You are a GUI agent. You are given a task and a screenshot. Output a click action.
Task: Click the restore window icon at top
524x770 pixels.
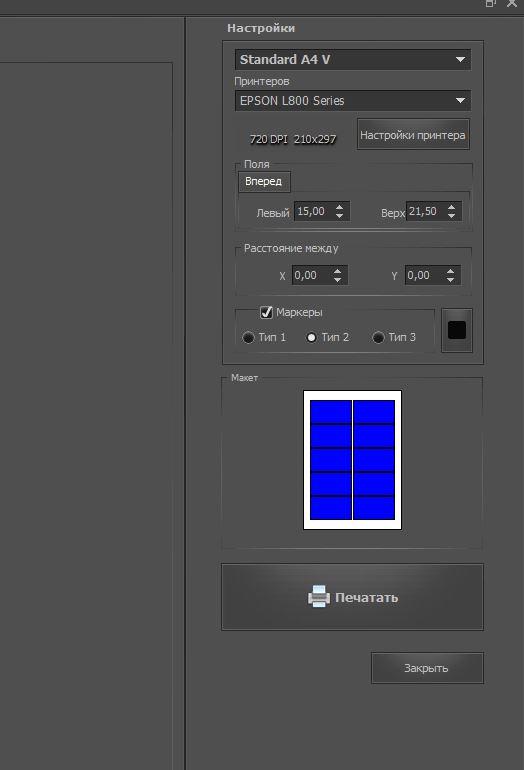(490, 3)
